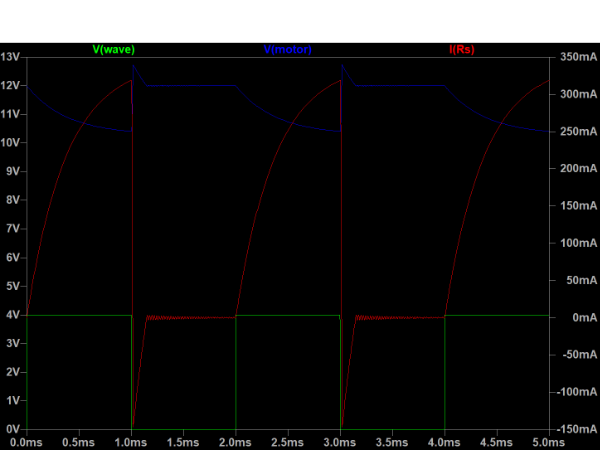Click the 4.0ms time axis label

(445, 441)
